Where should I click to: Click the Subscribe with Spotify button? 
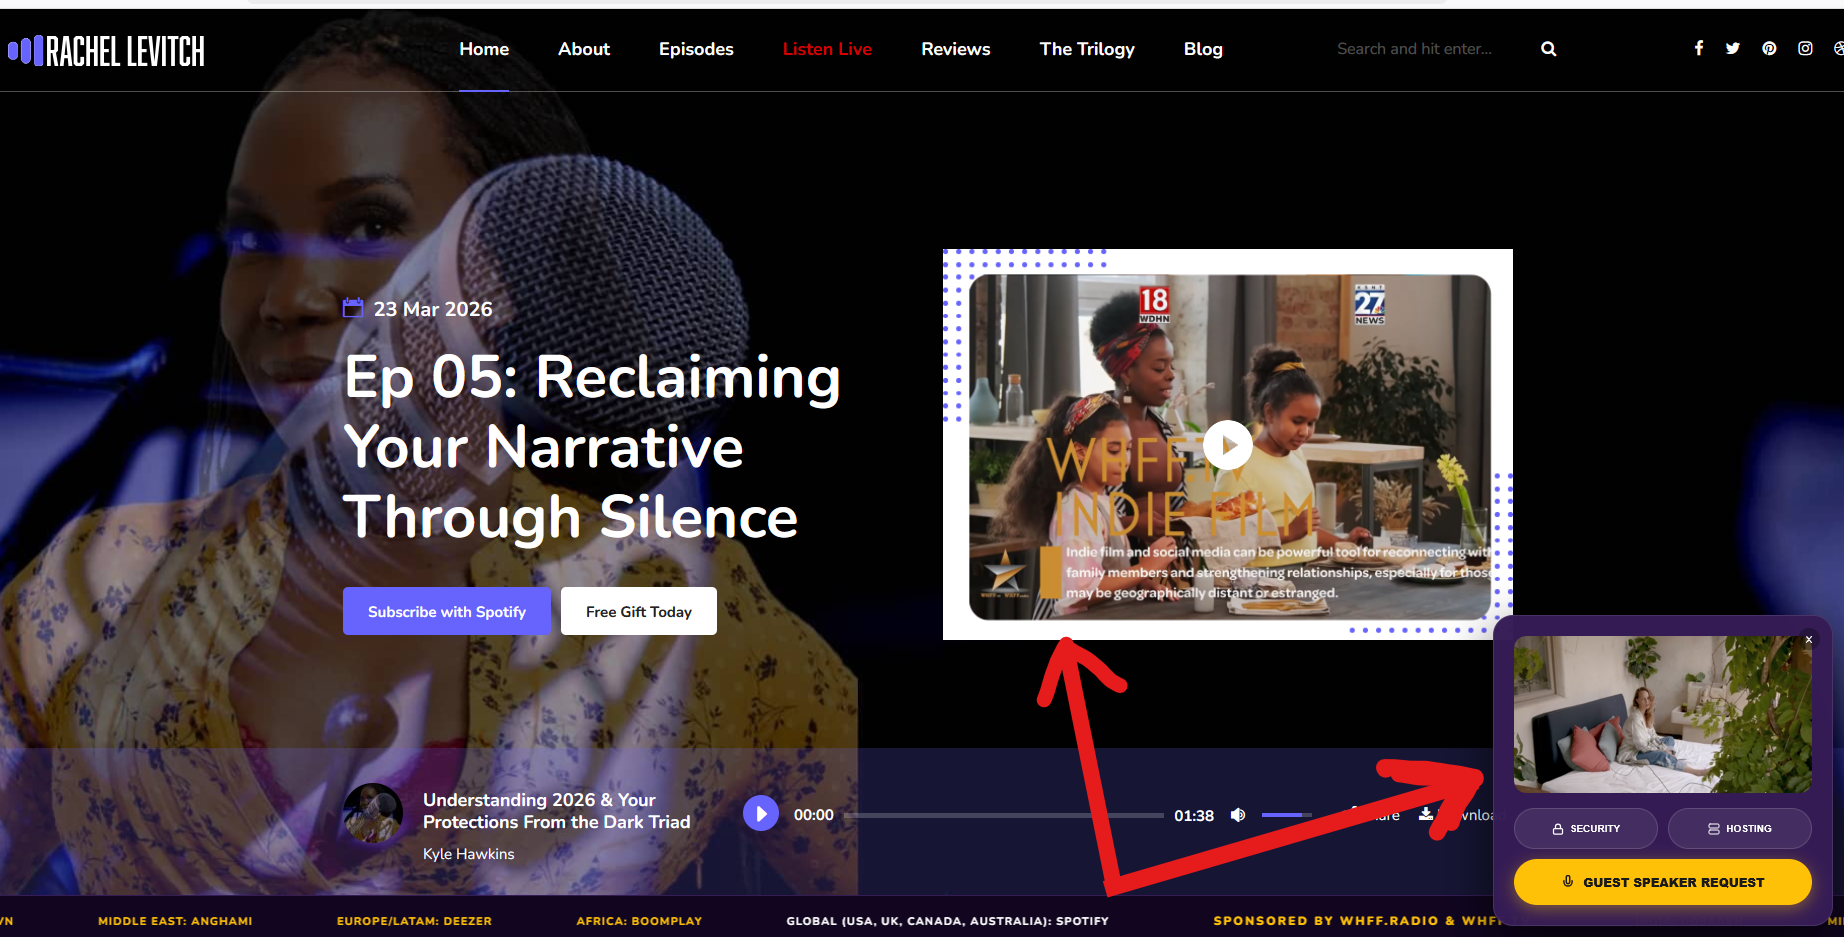(x=447, y=611)
